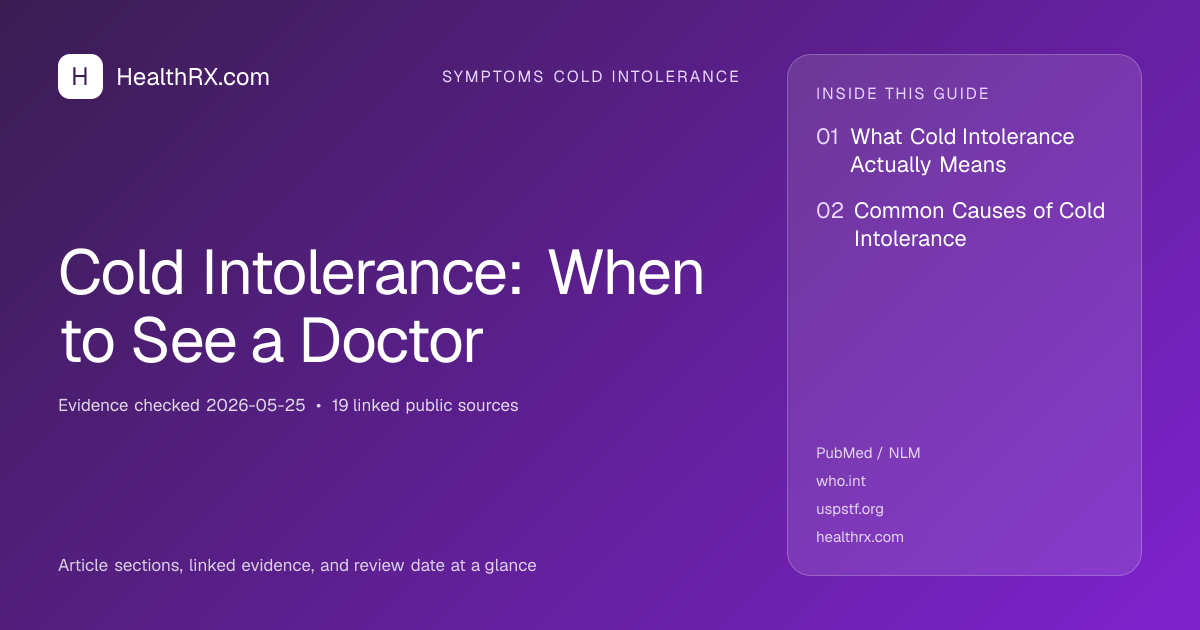
Task: Select the Article sections, linked evidence footer caption
Action: [297, 566]
